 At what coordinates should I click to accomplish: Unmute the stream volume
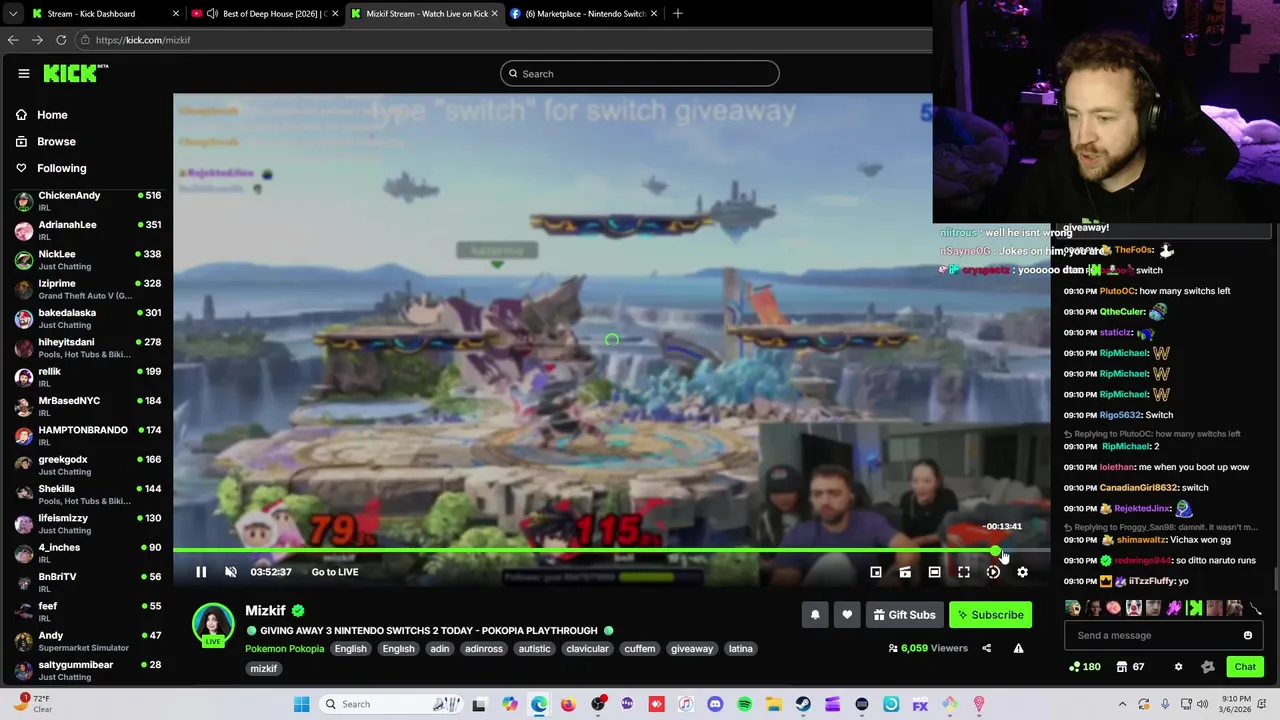(231, 572)
